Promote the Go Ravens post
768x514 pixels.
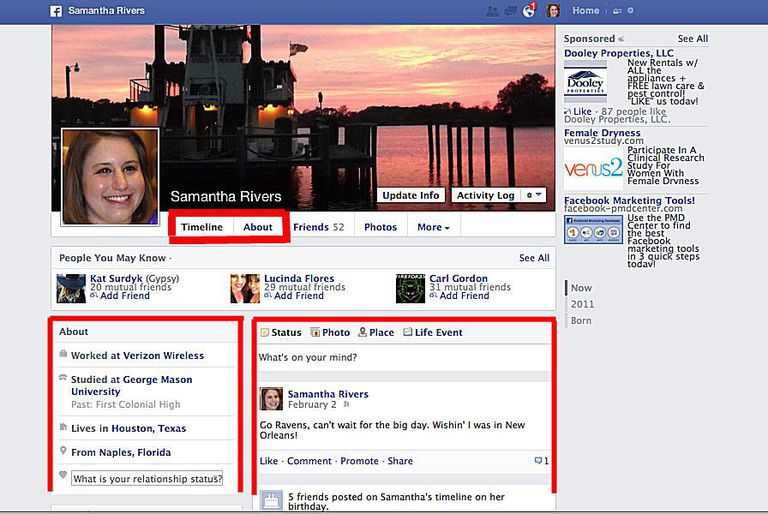[x=360, y=461]
